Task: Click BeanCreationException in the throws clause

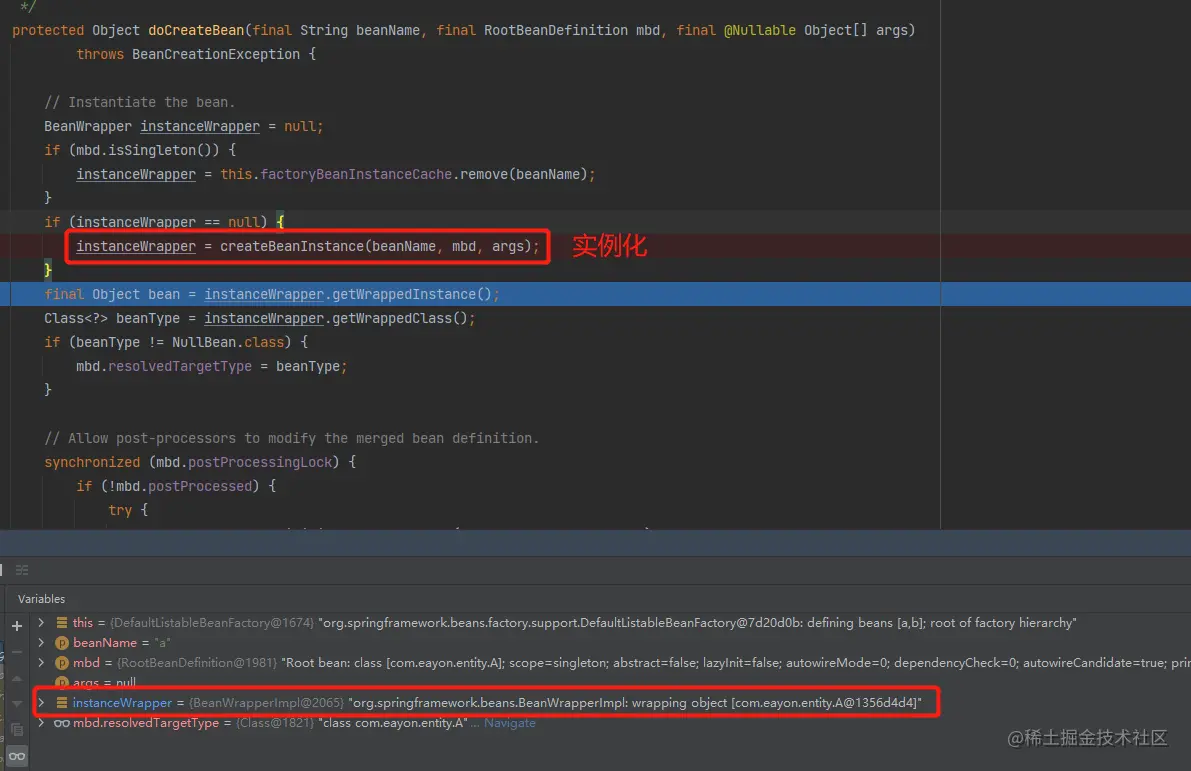Action: [216, 55]
